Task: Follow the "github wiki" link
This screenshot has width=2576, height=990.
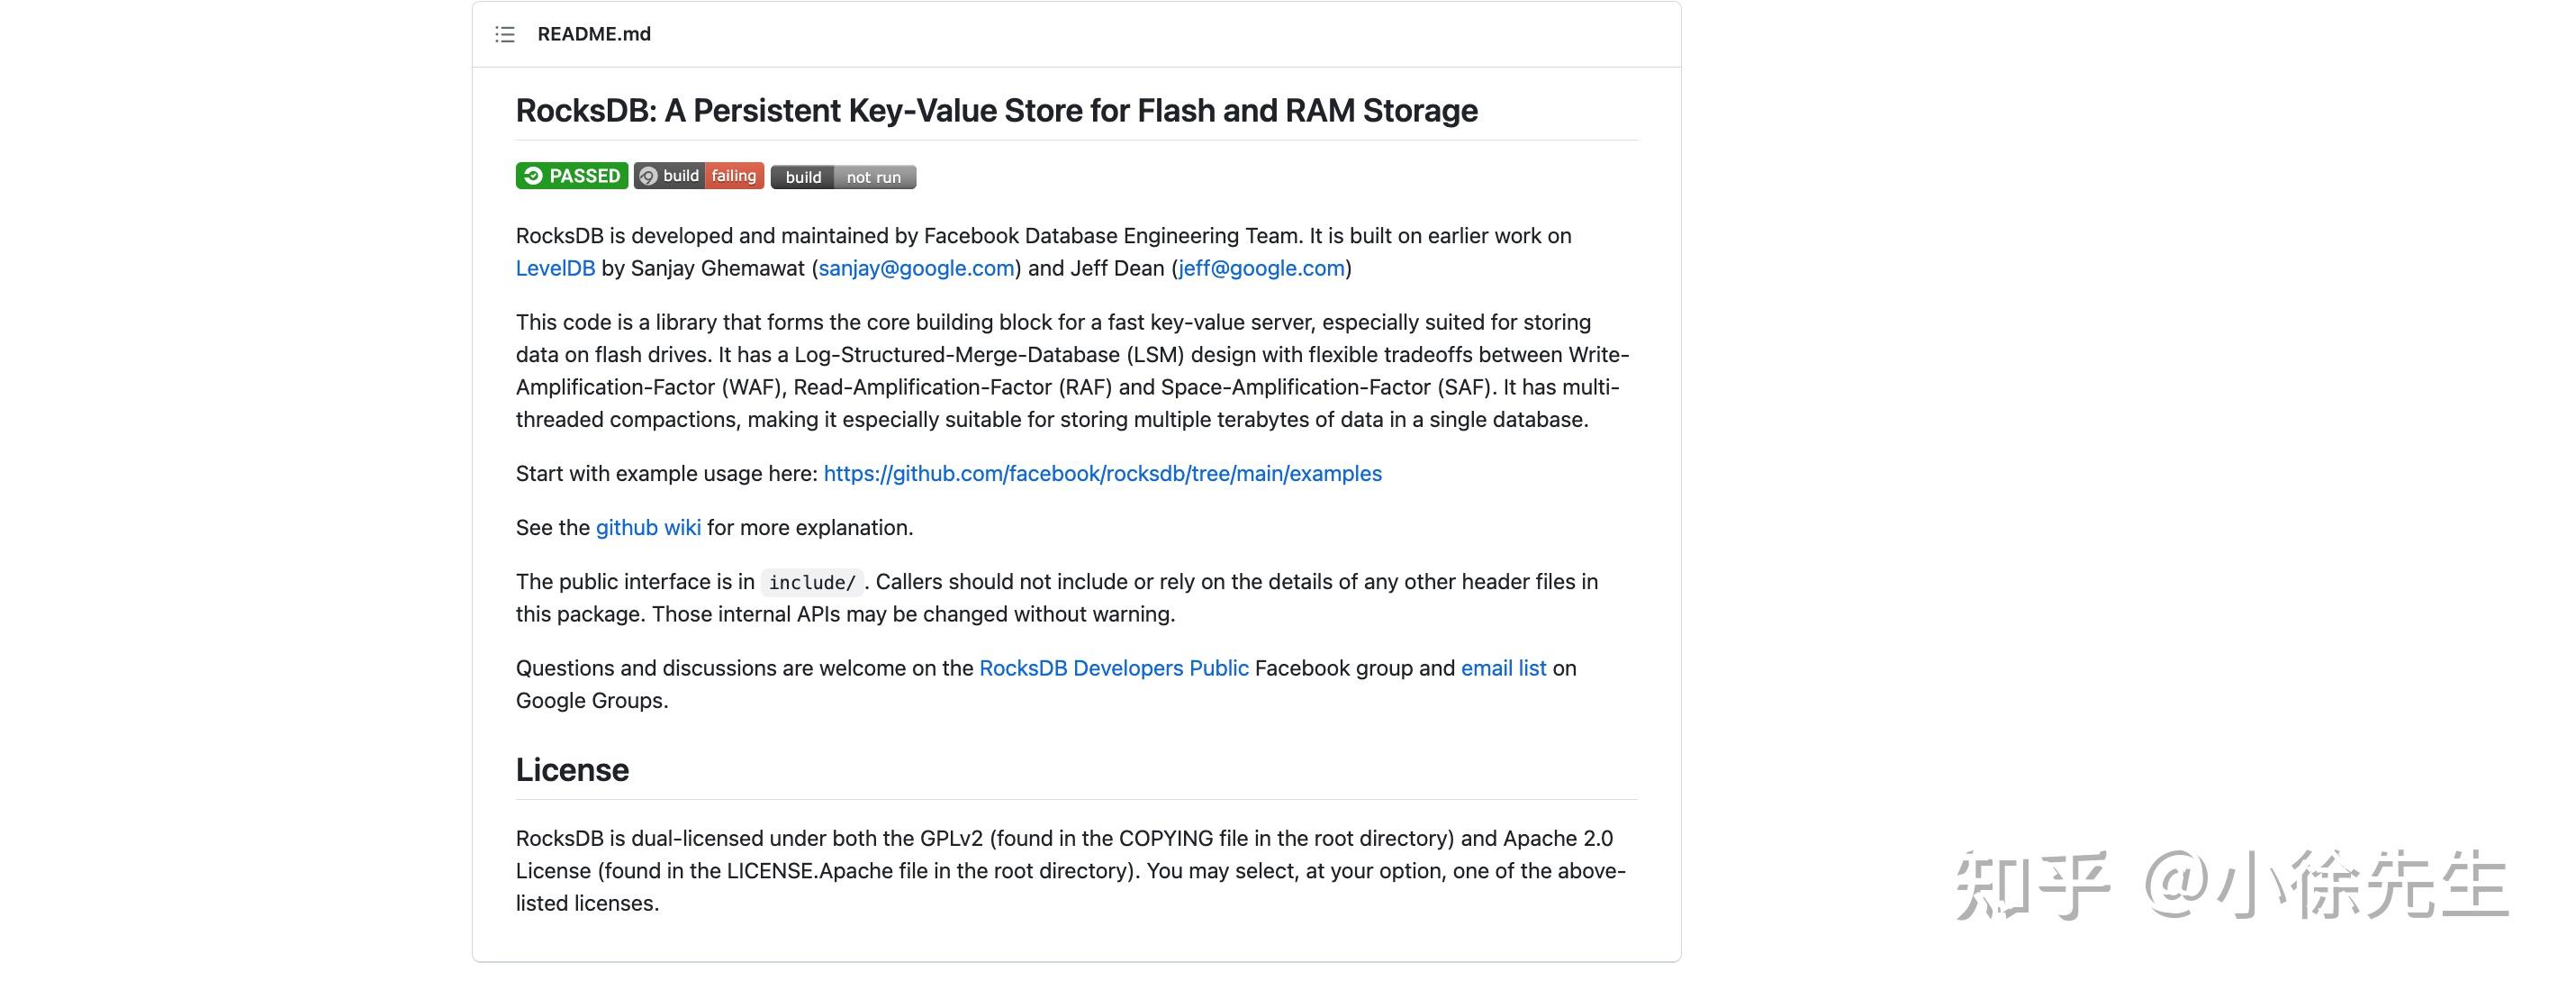Action: 648,528
